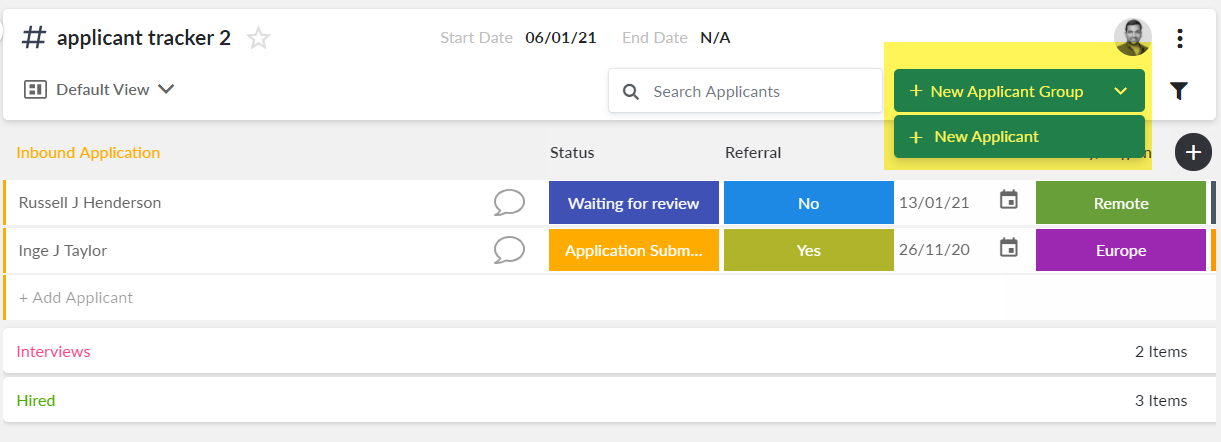The height and width of the screenshot is (442, 1221).
Task: Click the 3 Items count for Hired
Action: 1161,400
